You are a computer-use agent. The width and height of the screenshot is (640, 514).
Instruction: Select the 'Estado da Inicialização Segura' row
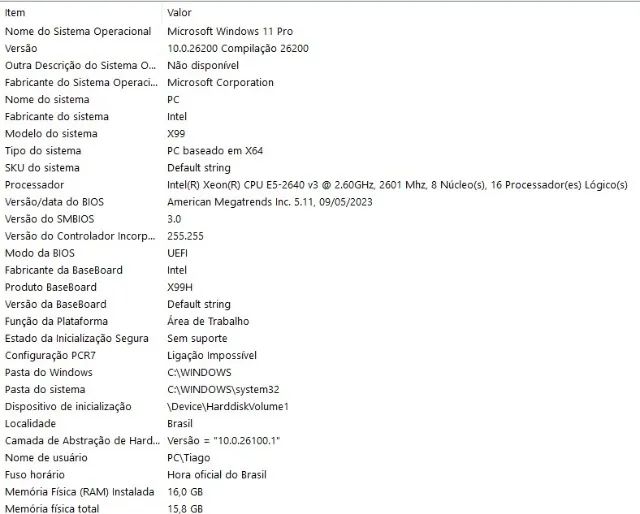(x=77, y=338)
